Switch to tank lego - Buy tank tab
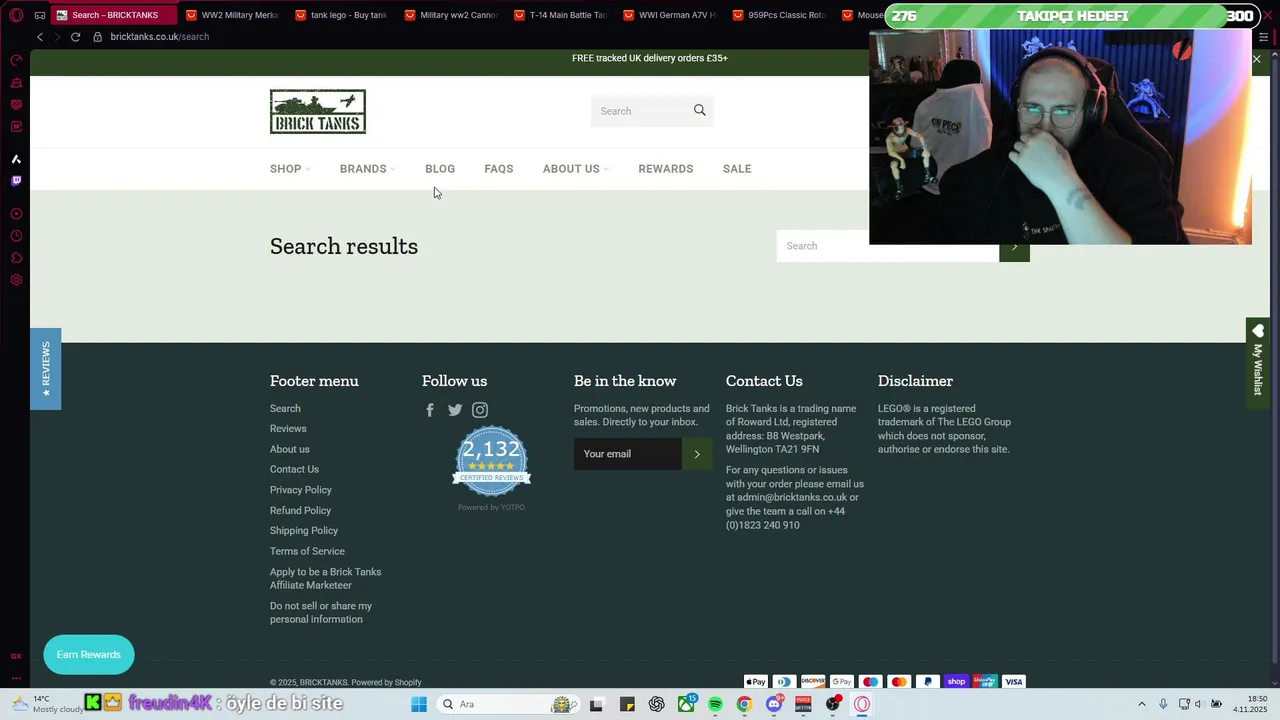The height and width of the screenshot is (720, 1280). pyautogui.click(x=340, y=15)
